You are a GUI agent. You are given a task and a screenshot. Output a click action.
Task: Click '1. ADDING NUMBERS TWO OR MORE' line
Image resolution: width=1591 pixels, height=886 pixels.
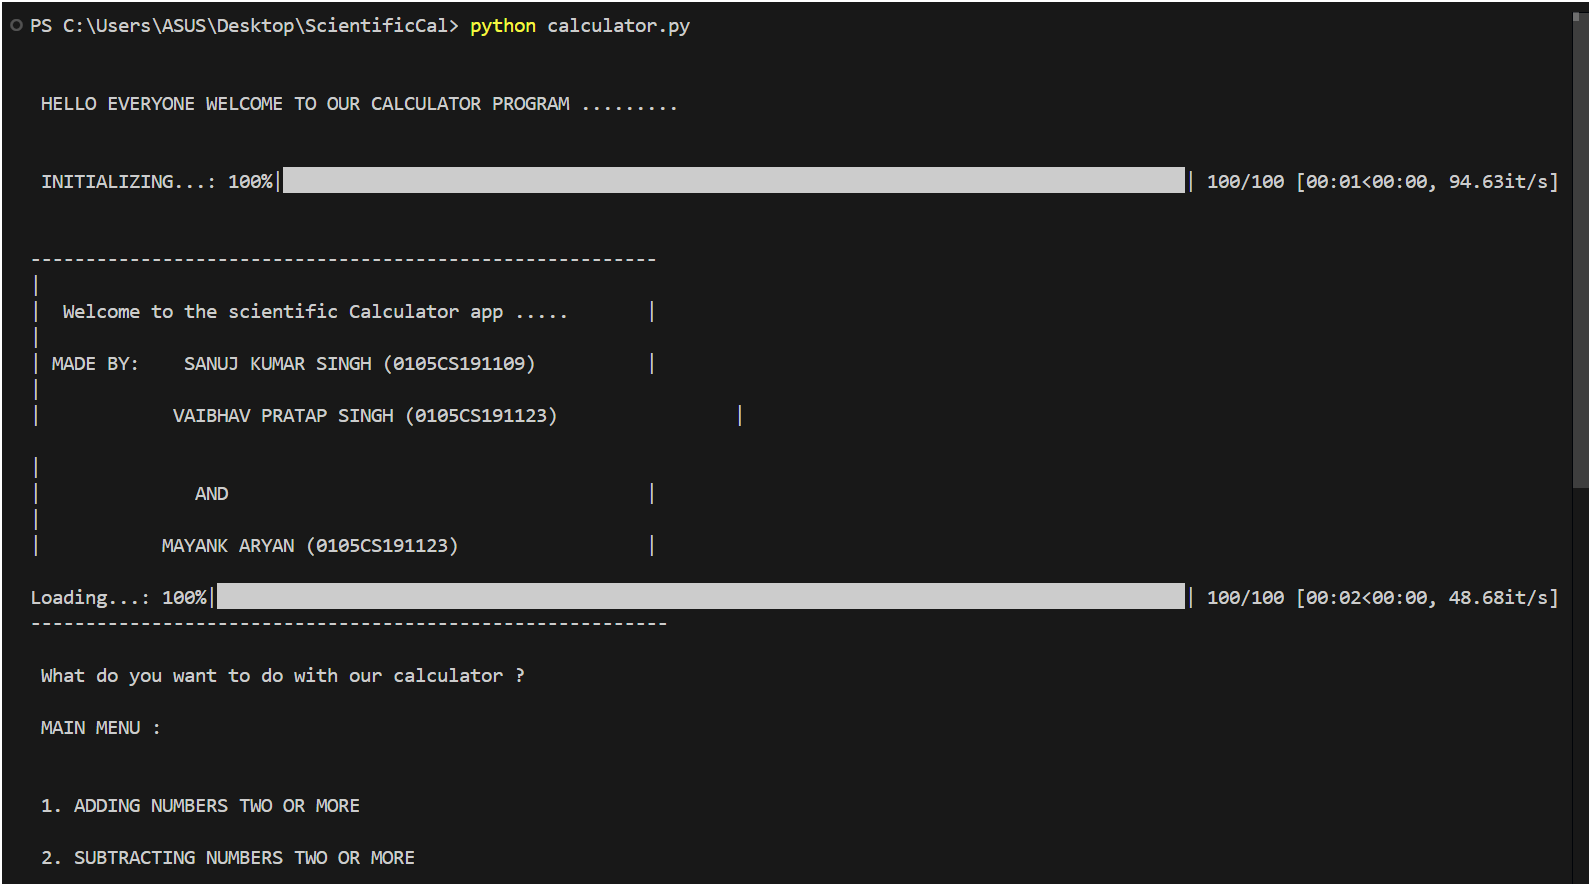[200, 806]
